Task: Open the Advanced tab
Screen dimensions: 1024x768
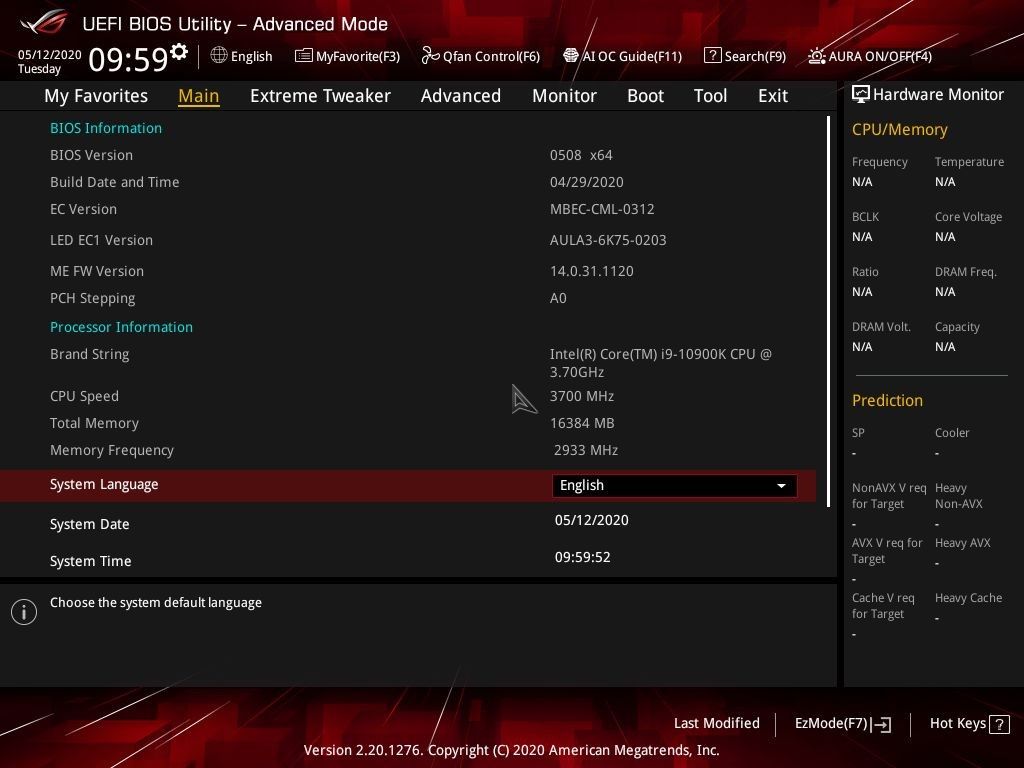Action: [x=461, y=96]
